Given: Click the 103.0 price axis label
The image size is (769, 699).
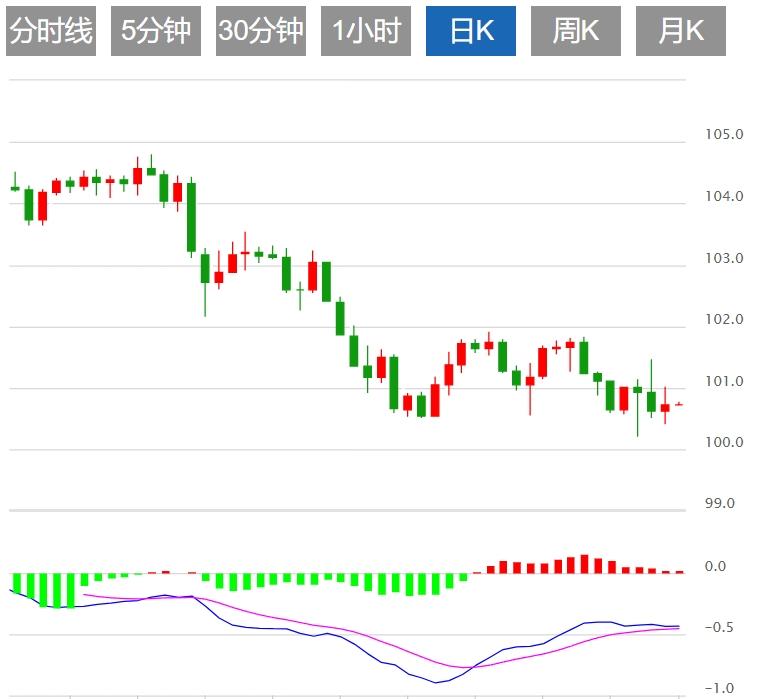Looking at the screenshot, I should coord(724,259).
